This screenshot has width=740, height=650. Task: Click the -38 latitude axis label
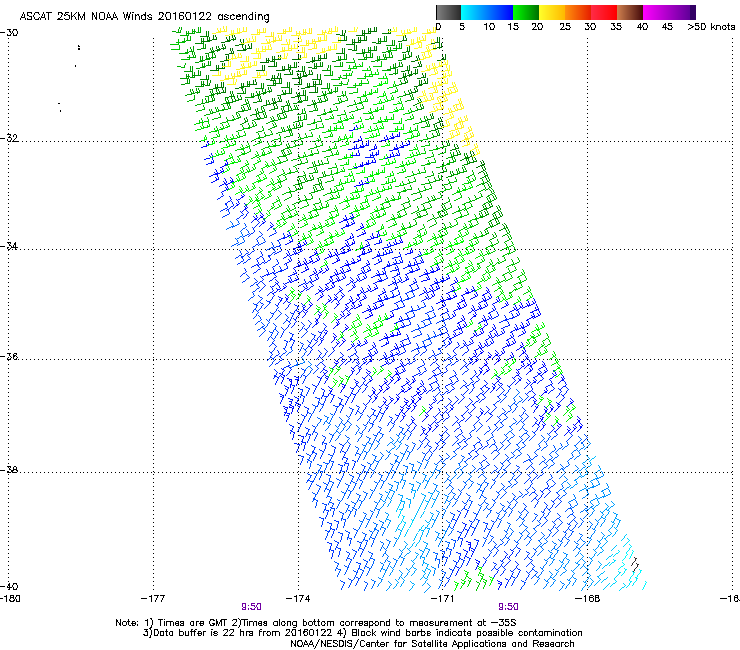coord(9,470)
